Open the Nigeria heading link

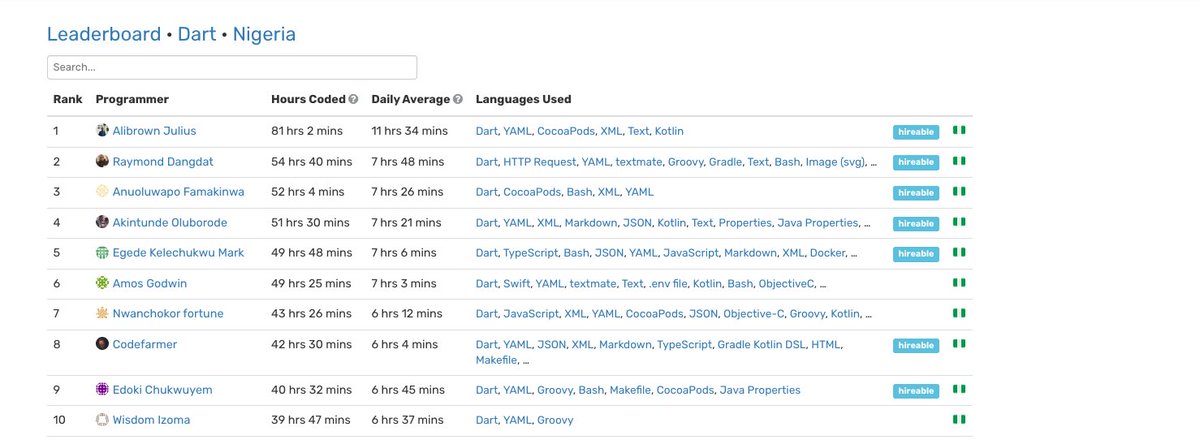pyautogui.click(x=264, y=34)
